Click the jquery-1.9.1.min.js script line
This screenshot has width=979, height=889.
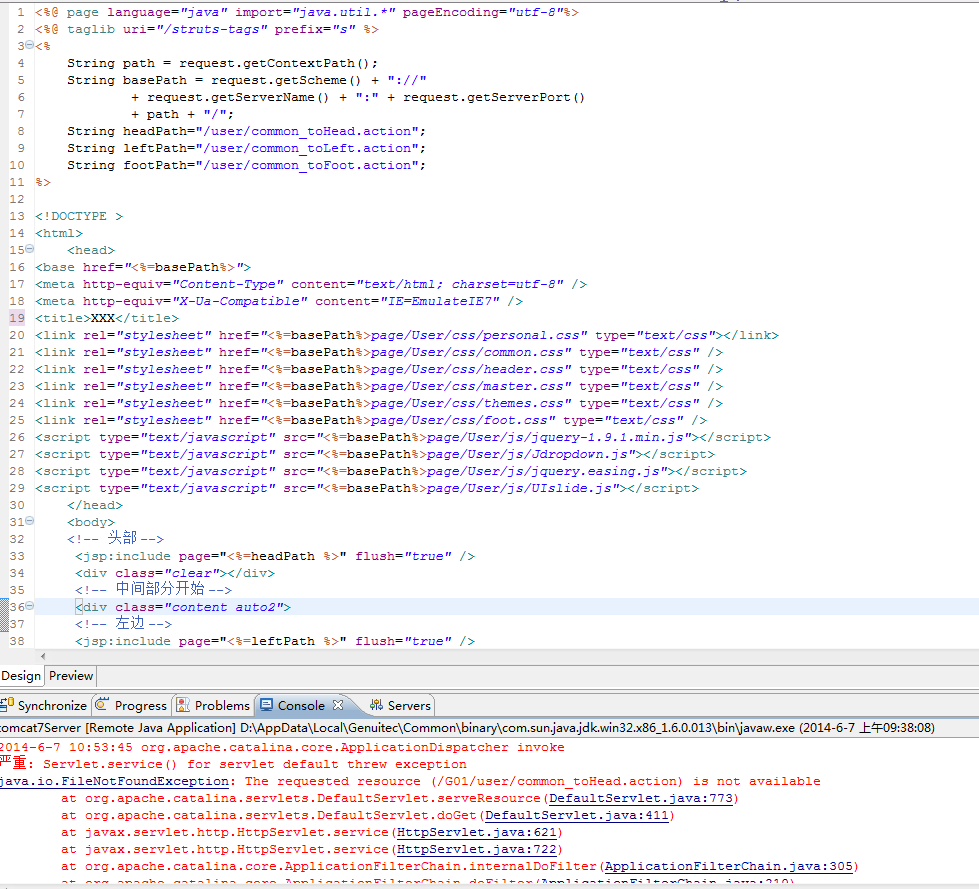click(403, 438)
